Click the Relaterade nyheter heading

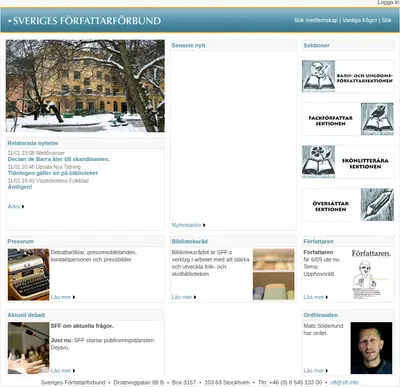33,143
